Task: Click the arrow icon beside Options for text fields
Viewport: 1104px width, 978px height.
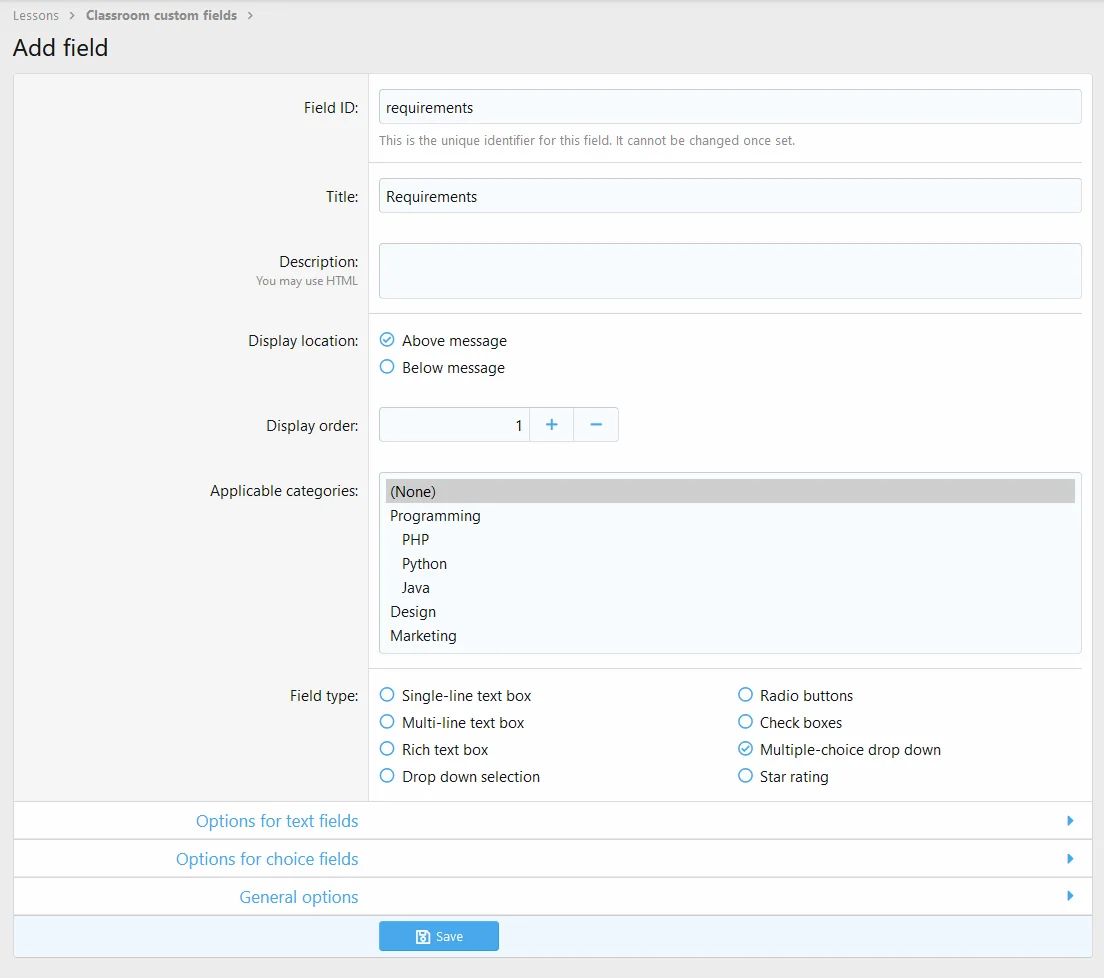Action: [x=1070, y=821]
